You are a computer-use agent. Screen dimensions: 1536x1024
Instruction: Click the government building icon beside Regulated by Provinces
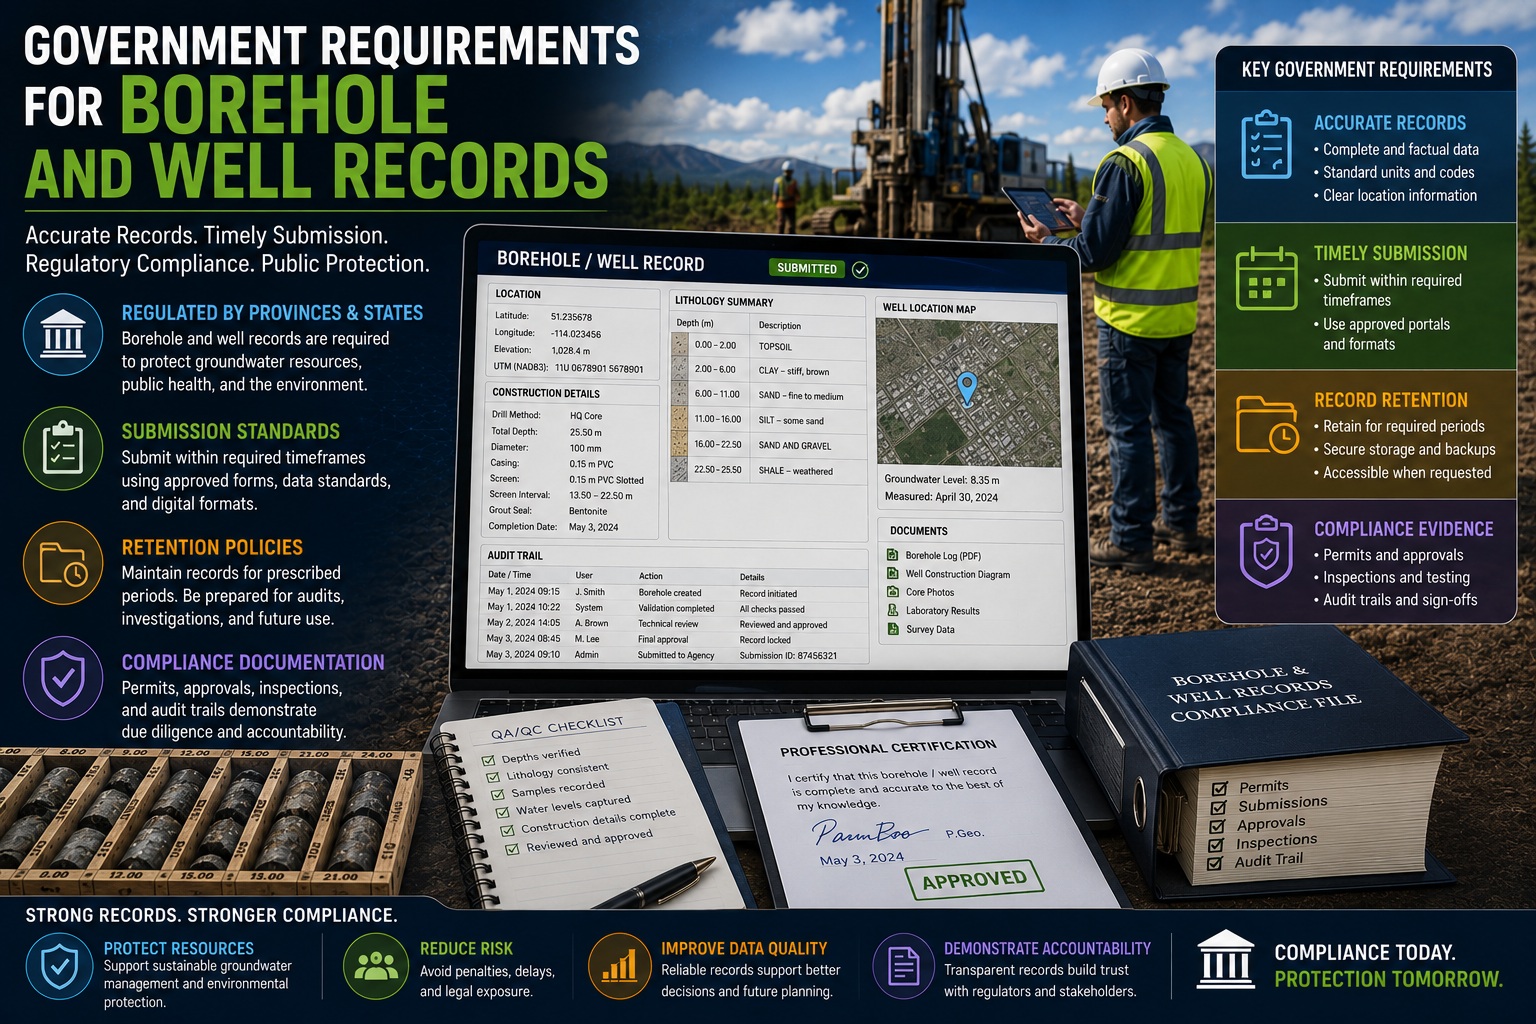click(63, 334)
